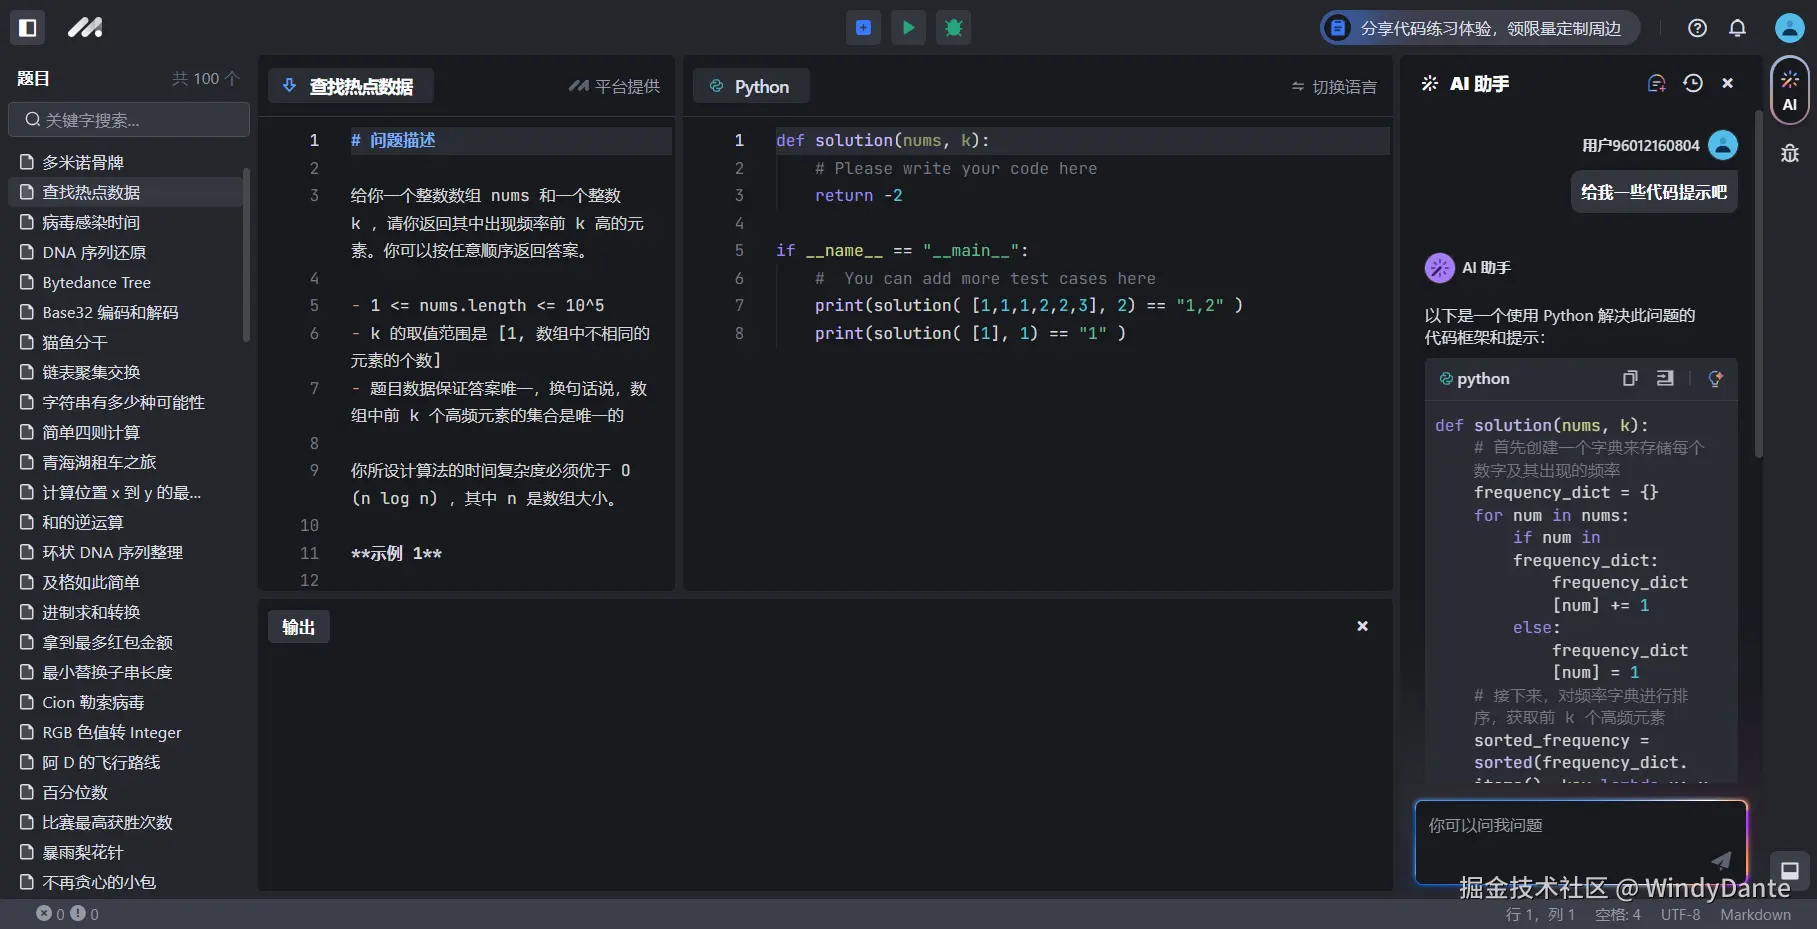
Task: Click the share code experience banner
Action: 1479,28
